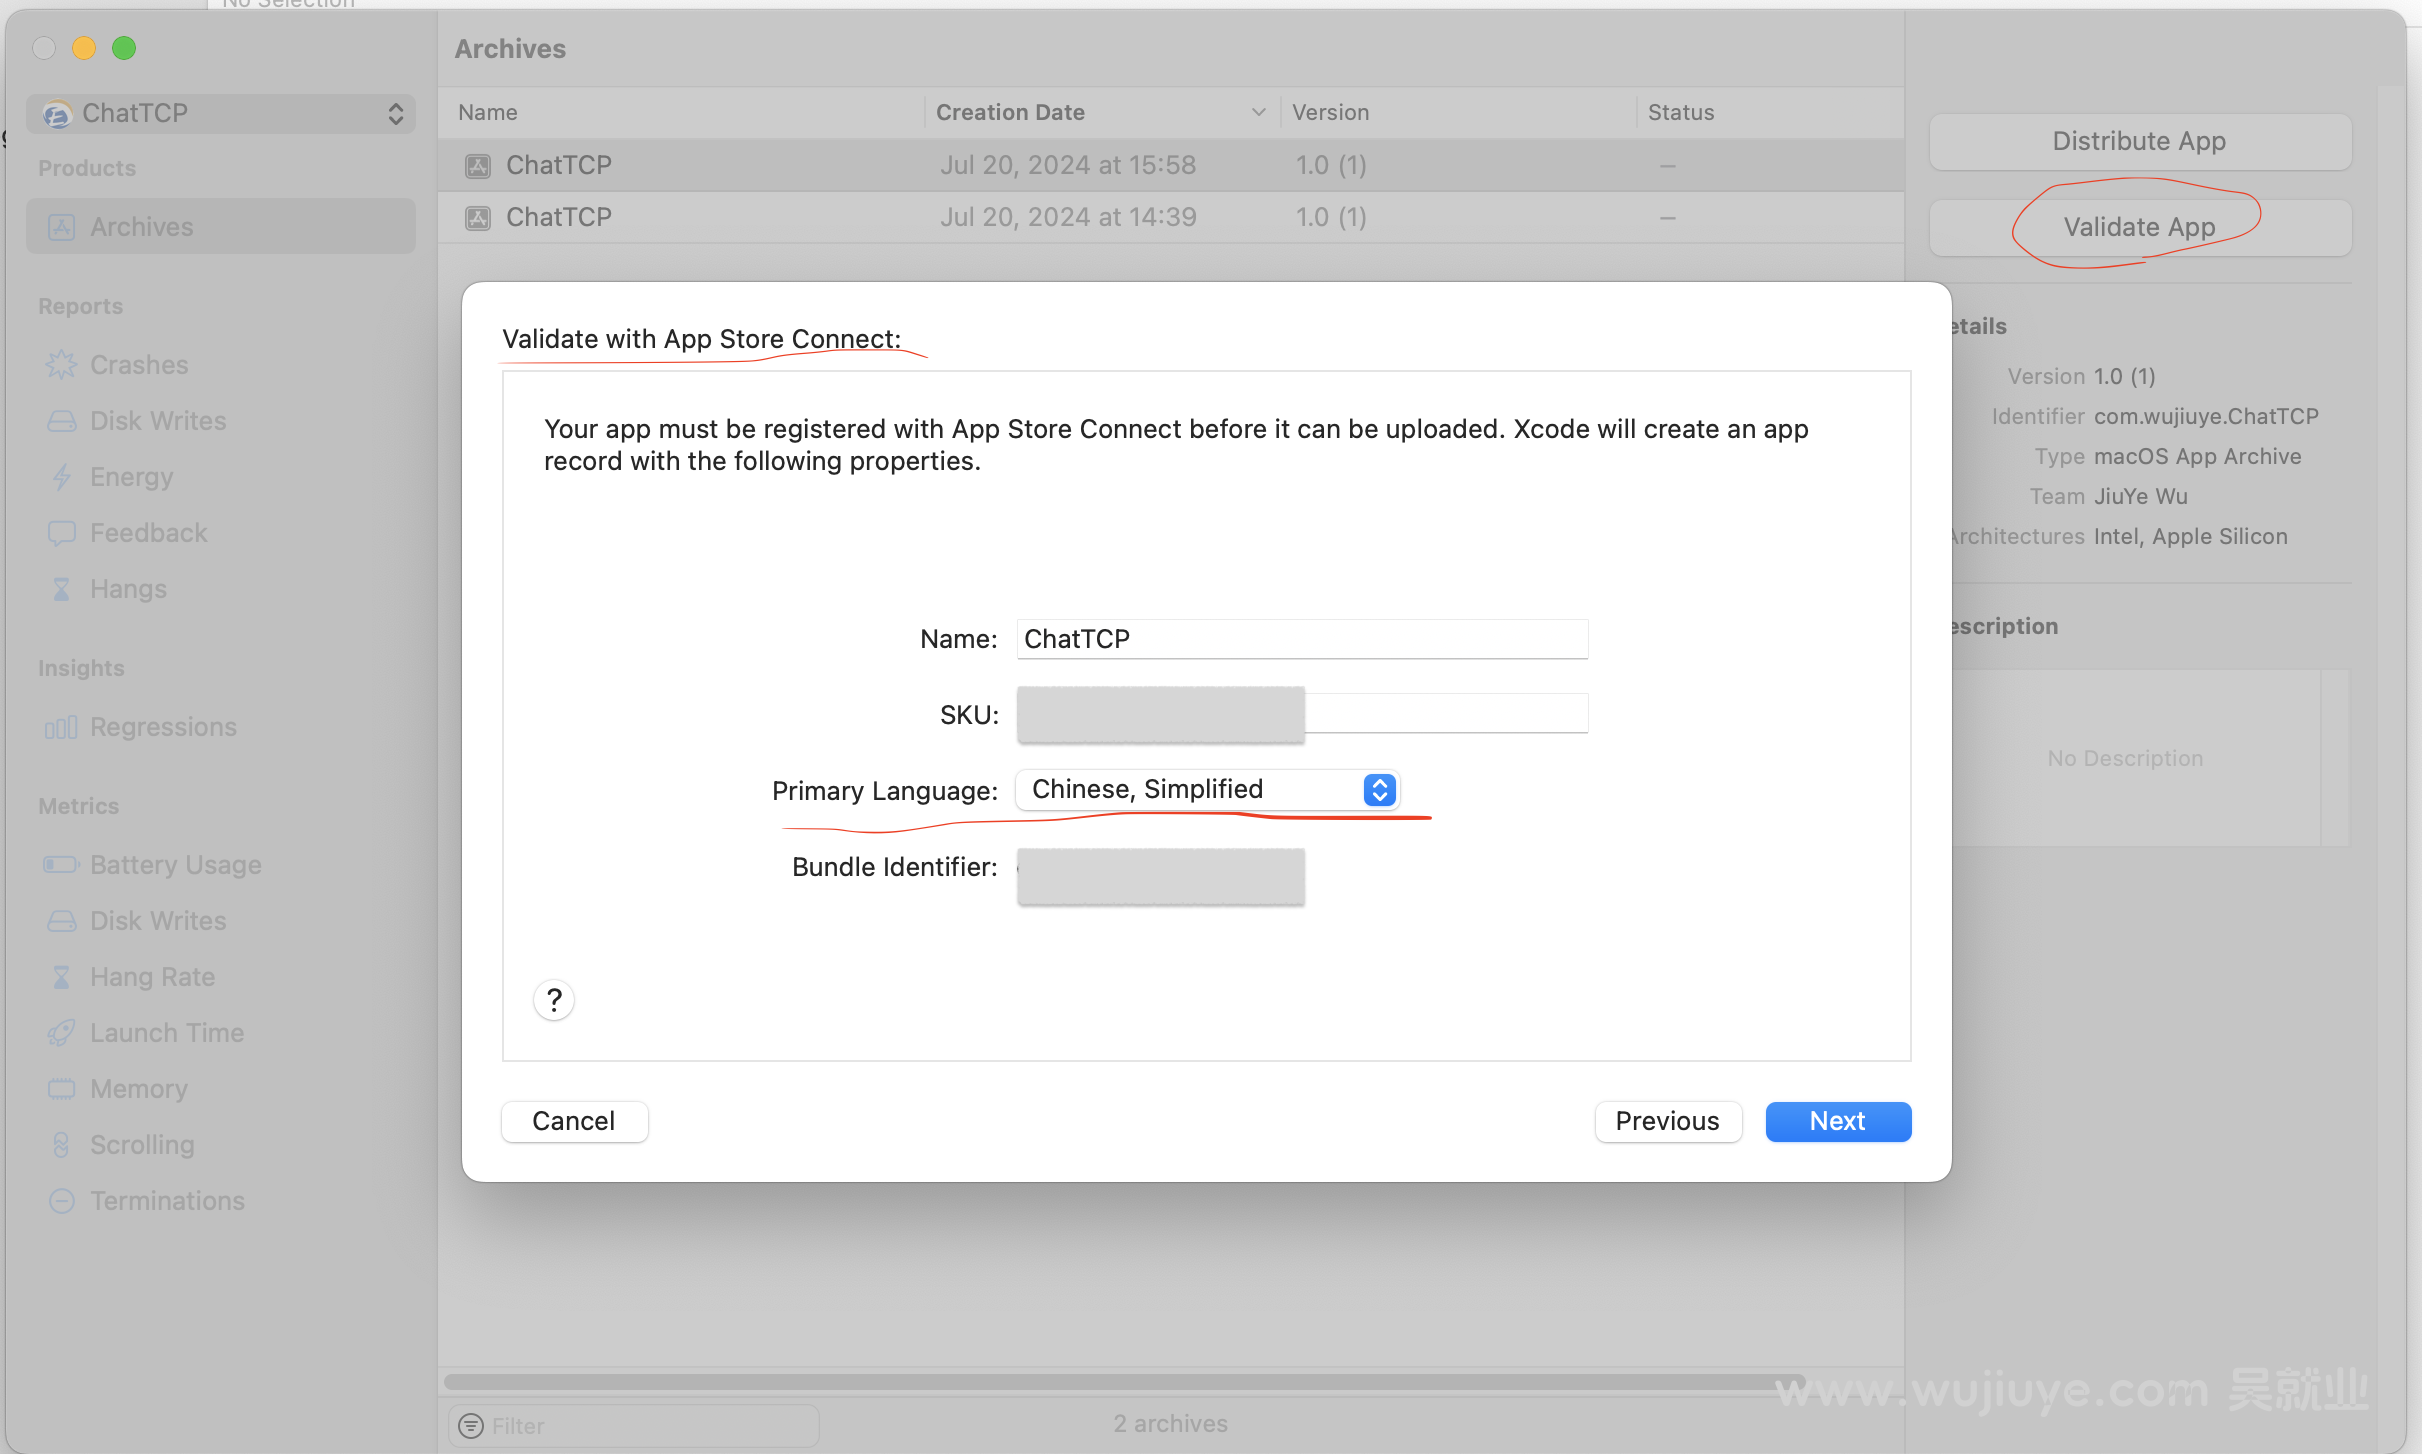Open help with the question mark button
Image resolution: width=2422 pixels, height=1454 pixels.
point(554,1000)
